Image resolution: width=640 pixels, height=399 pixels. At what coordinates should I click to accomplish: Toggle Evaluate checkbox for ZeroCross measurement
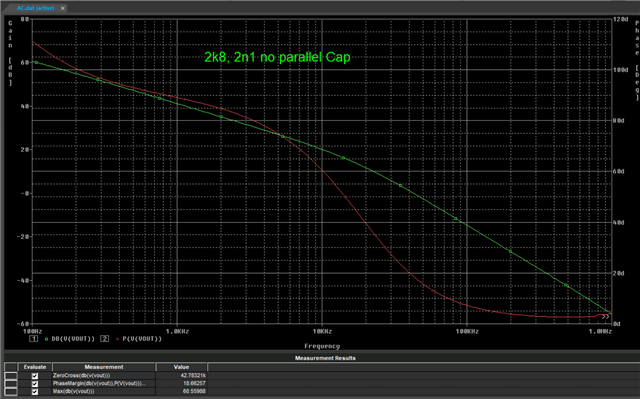click(x=35, y=376)
